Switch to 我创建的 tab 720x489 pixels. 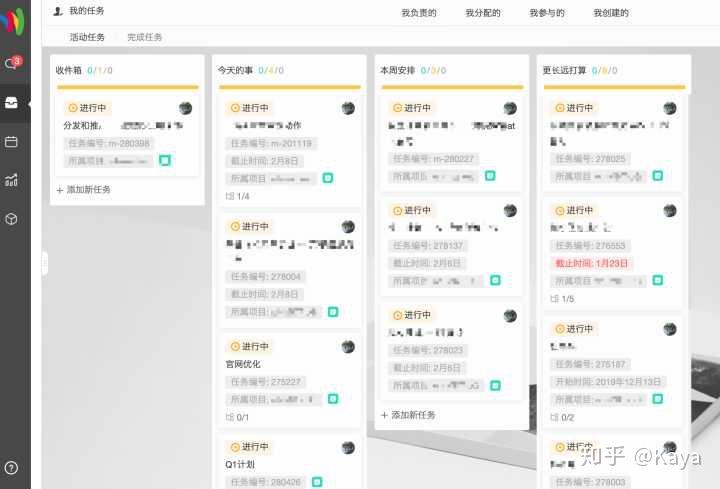point(611,13)
